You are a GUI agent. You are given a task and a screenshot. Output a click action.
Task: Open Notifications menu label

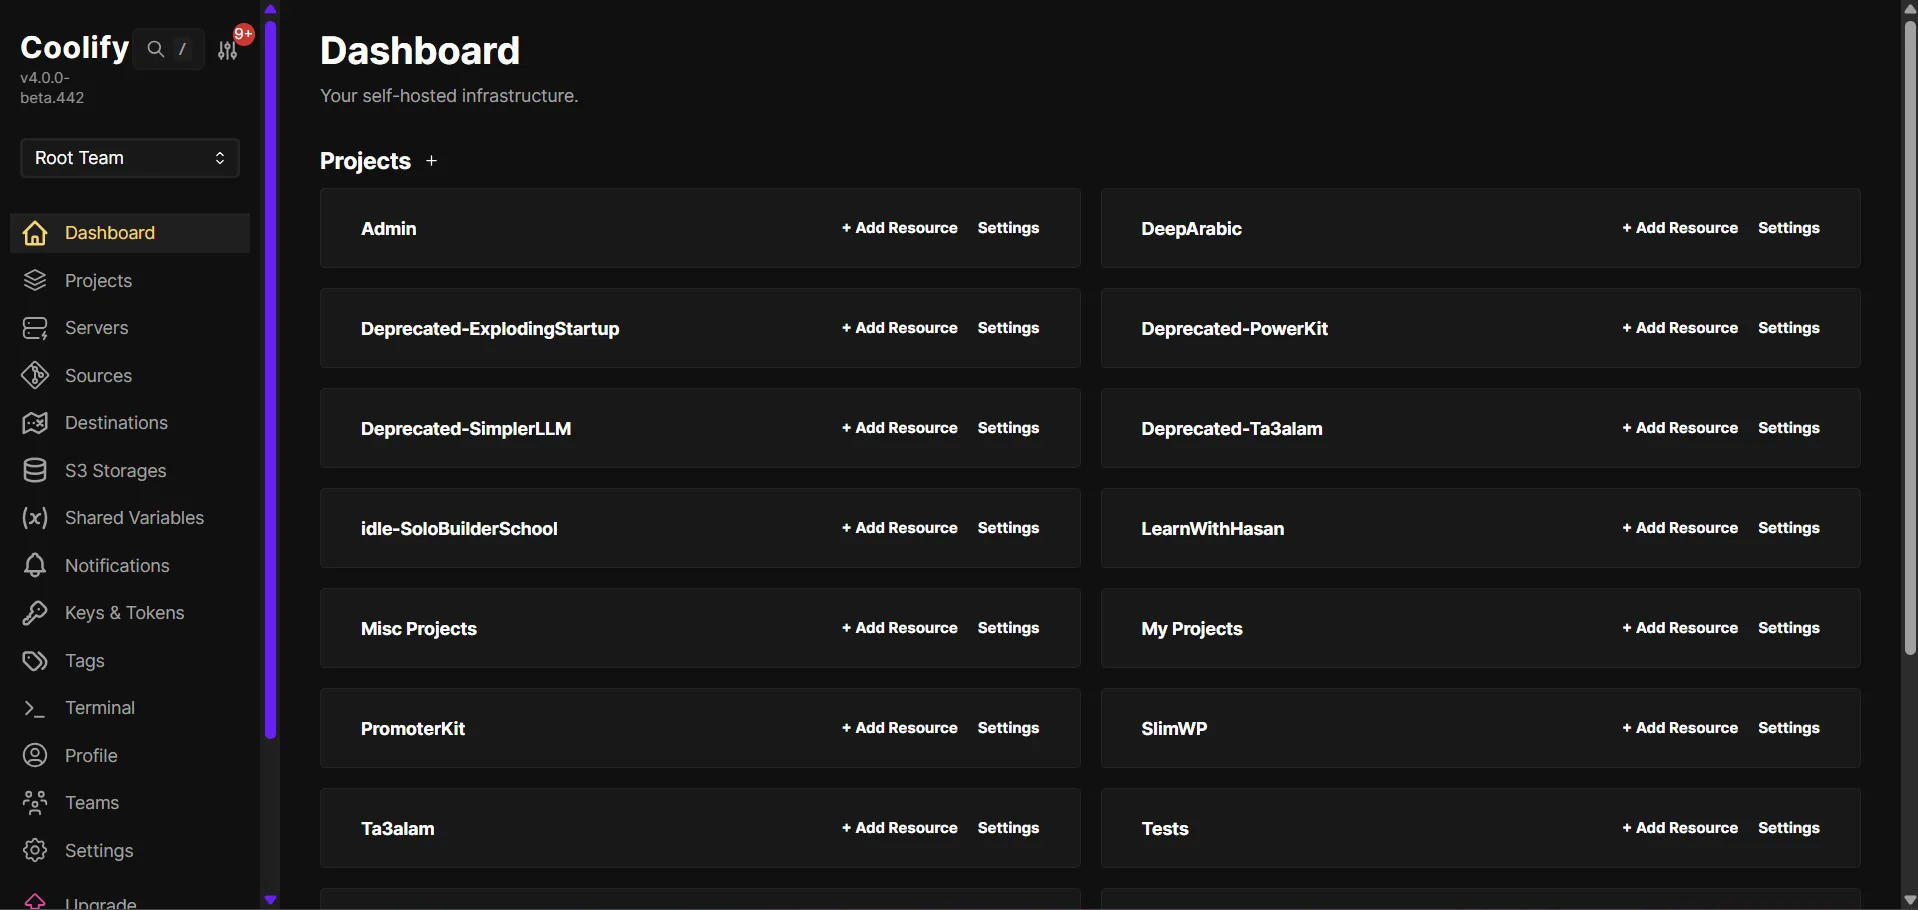[117, 566]
